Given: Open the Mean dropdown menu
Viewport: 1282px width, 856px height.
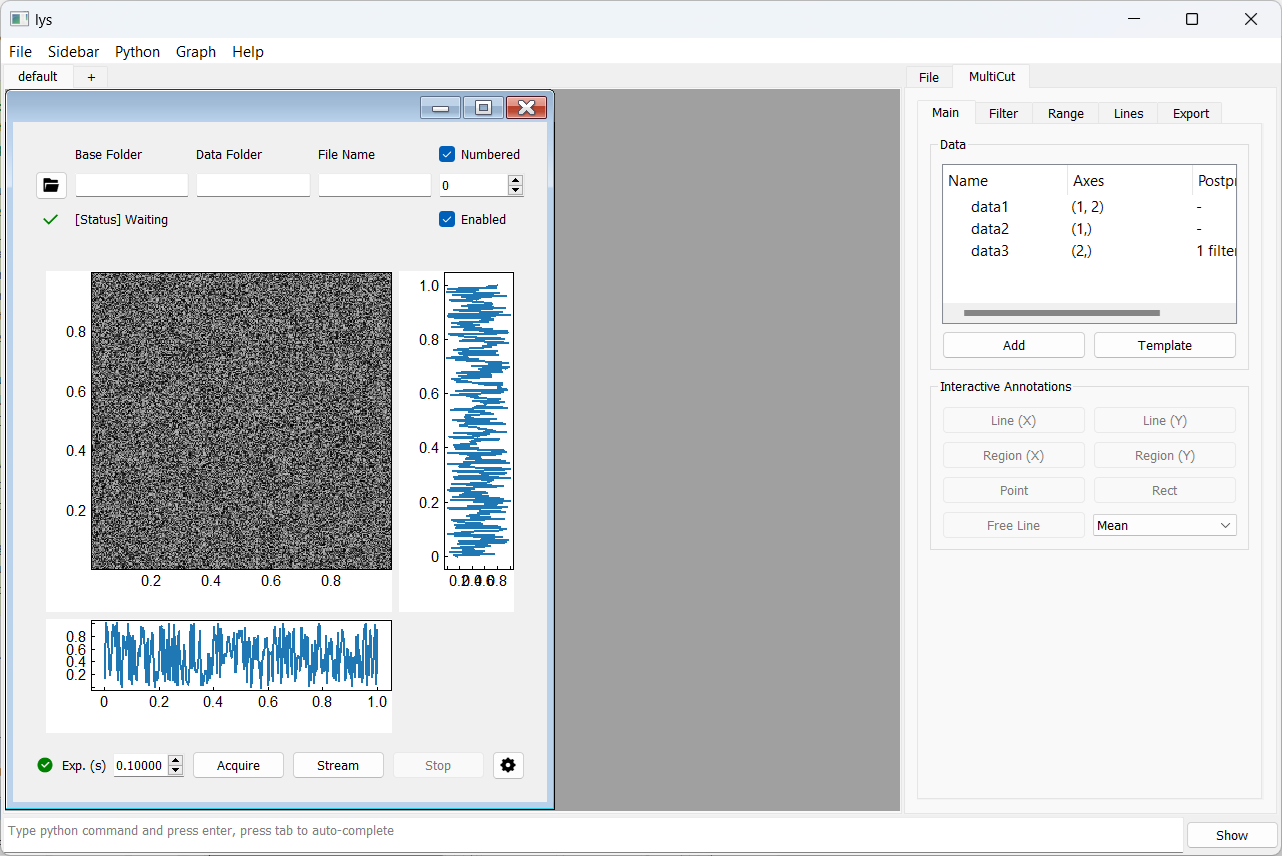Looking at the screenshot, I should point(1164,525).
